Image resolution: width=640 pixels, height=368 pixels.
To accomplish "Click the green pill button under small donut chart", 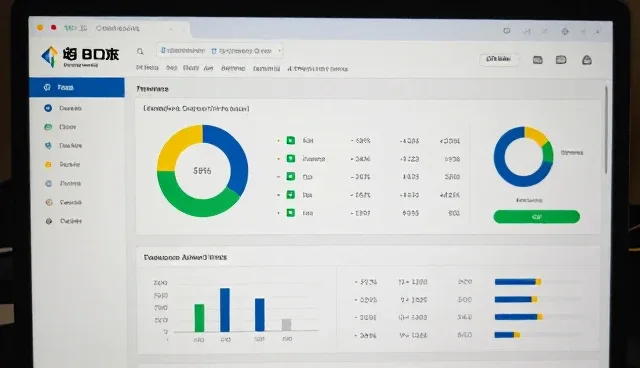I will click(x=536, y=217).
